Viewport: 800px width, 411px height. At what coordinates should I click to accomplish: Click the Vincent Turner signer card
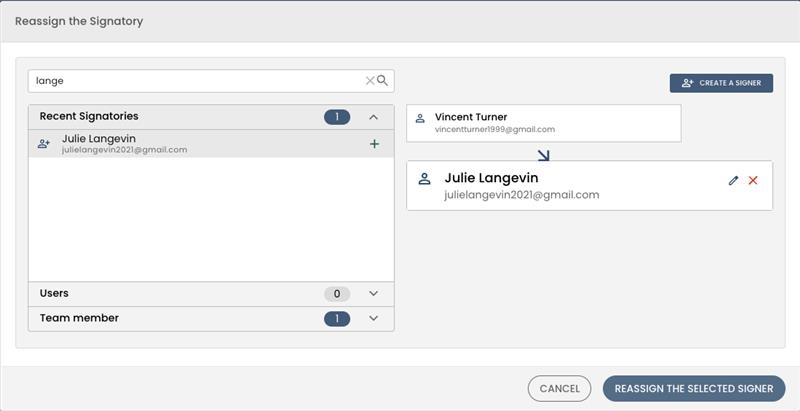[544, 123]
